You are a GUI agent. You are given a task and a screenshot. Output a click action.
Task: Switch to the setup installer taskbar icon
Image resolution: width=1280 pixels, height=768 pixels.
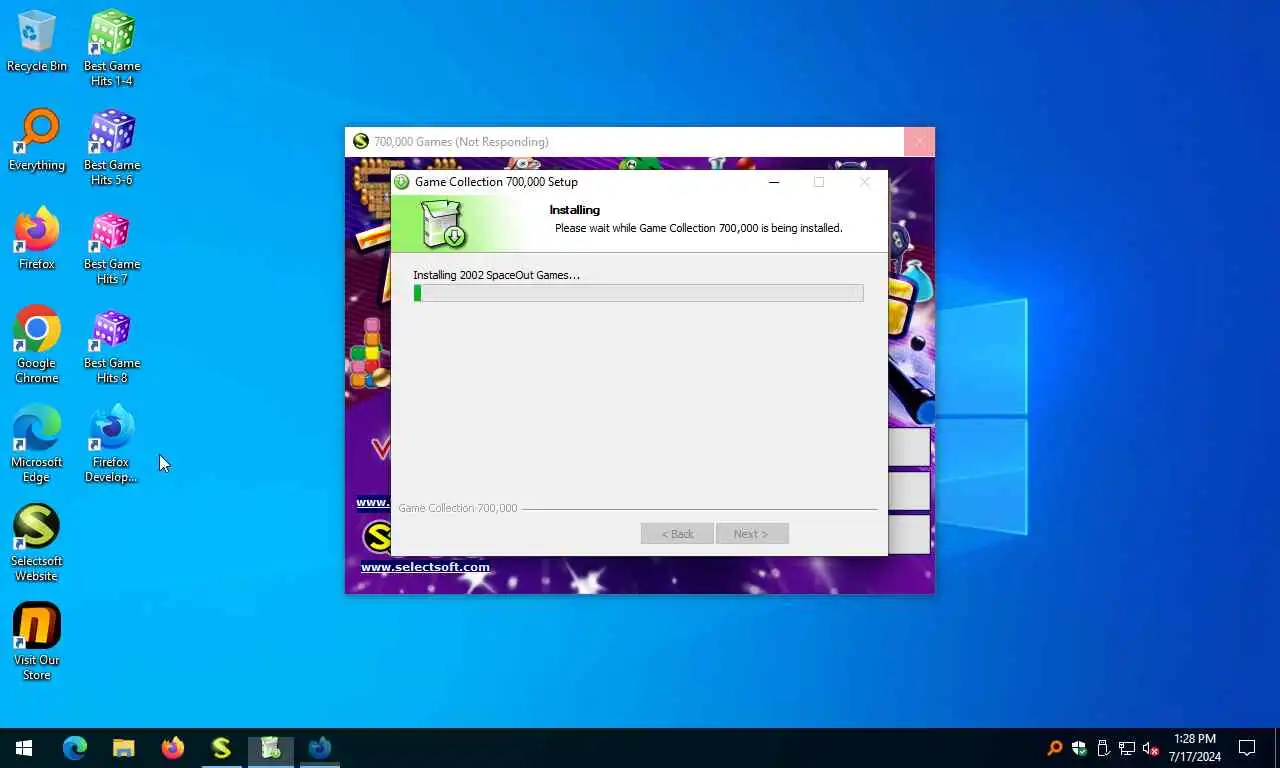click(x=270, y=748)
